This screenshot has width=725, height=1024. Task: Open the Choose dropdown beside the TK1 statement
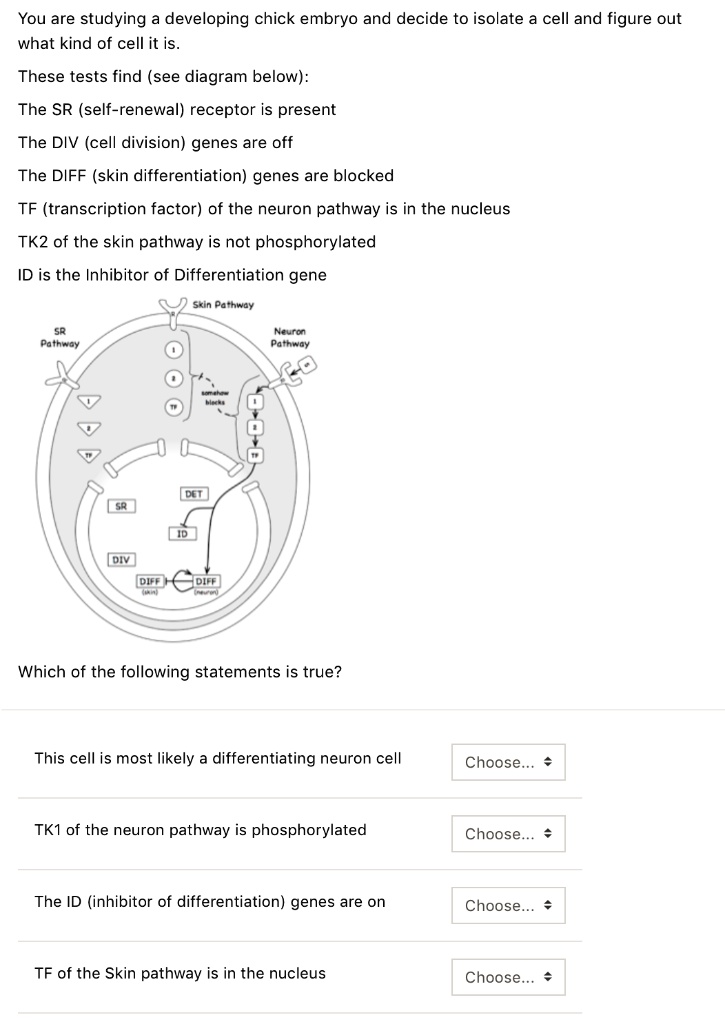pyautogui.click(x=508, y=833)
